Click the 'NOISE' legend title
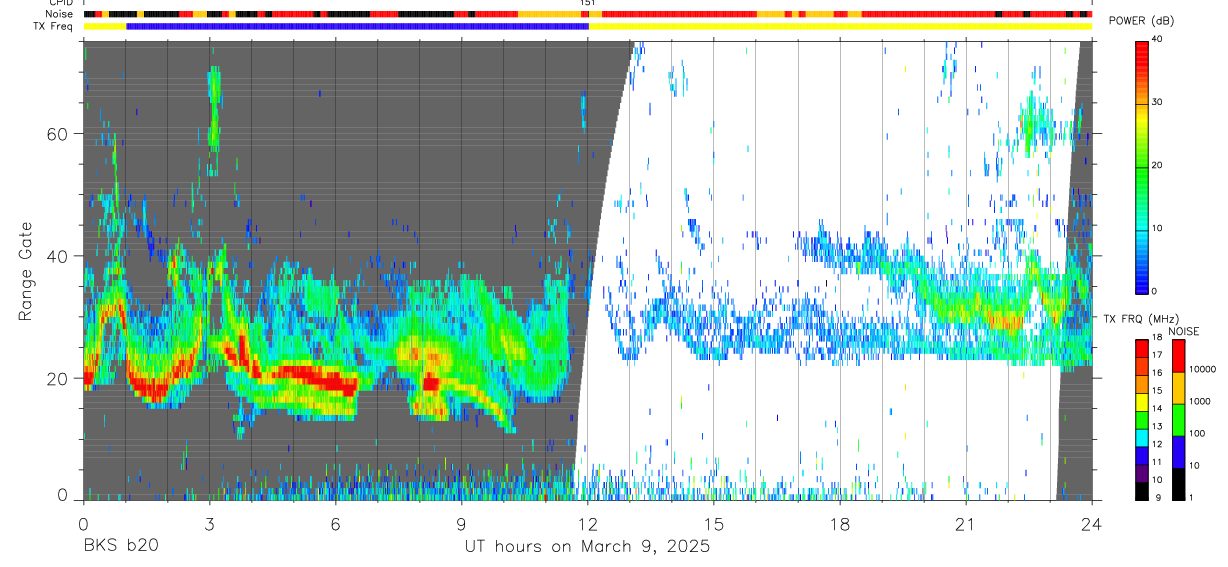Viewport: 1228px width, 567px height. pos(1186,332)
